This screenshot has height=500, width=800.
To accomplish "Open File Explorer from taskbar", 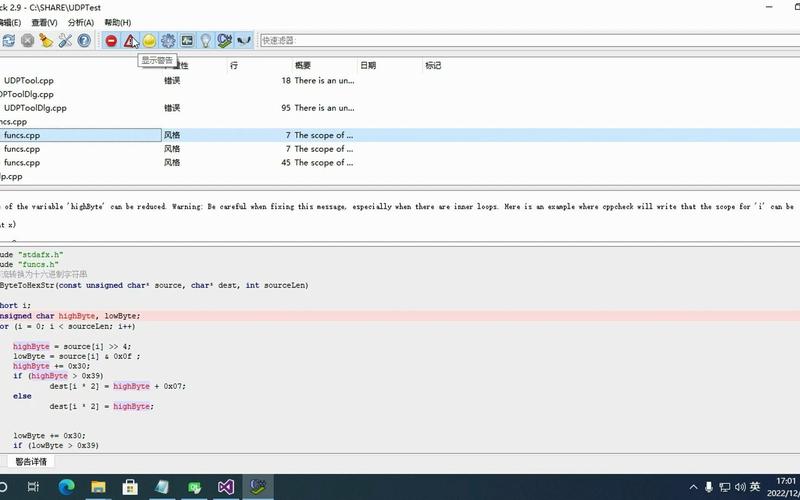I will [x=98, y=487].
